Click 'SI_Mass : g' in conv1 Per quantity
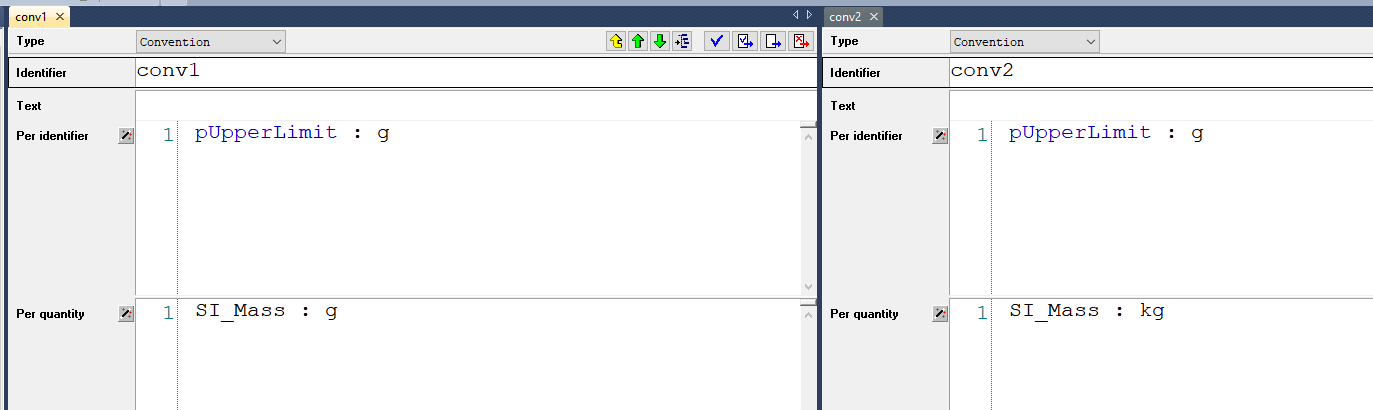The height and width of the screenshot is (410, 1373). (x=266, y=311)
